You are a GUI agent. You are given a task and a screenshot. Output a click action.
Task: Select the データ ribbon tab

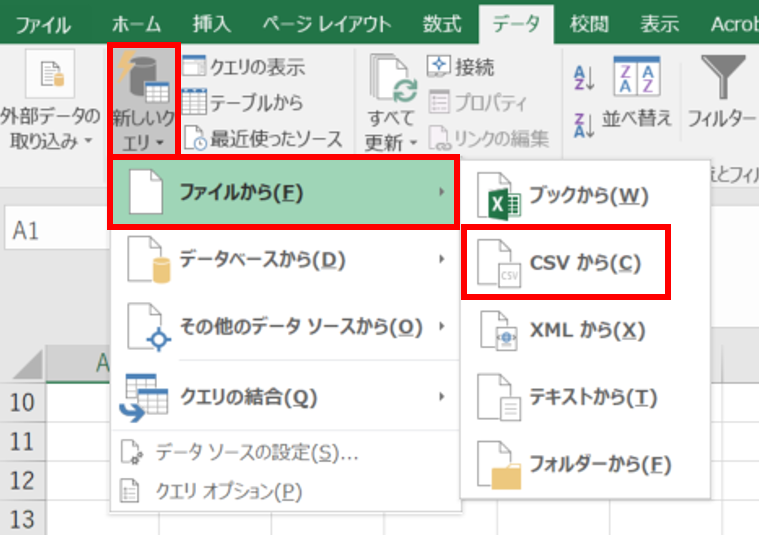[516, 24]
